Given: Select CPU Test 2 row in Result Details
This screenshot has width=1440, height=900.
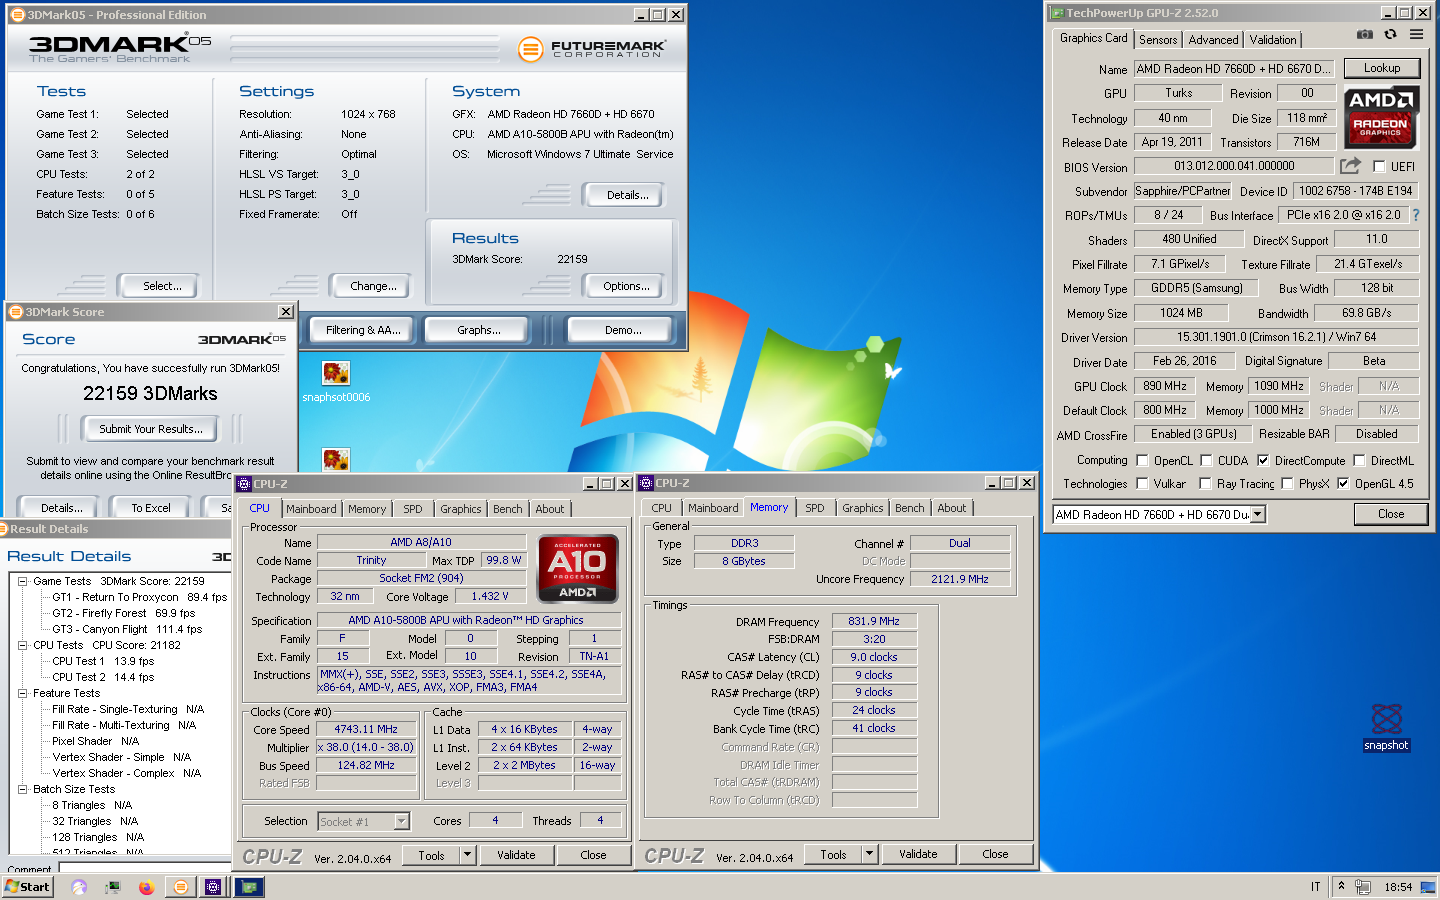Looking at the screenshot, I should click(103, 677).
